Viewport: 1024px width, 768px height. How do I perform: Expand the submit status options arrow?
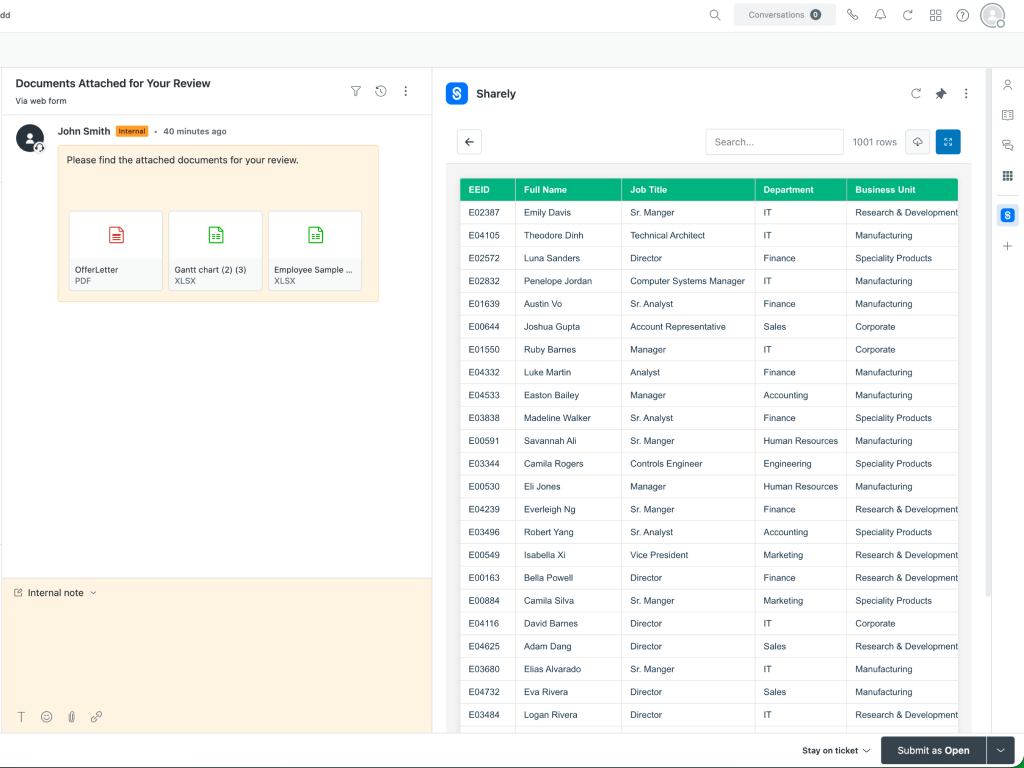(x=1000, y=751)
